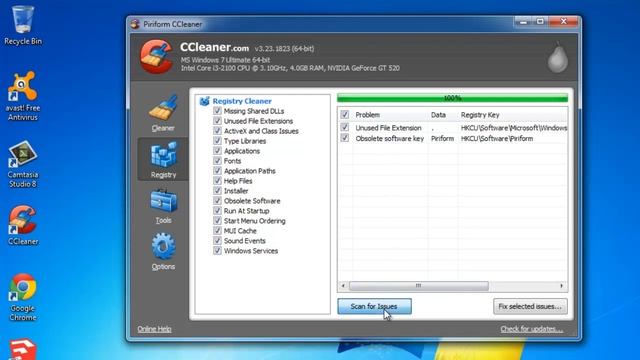Uncheck the Obsolete software key result row

coord(344,138)
